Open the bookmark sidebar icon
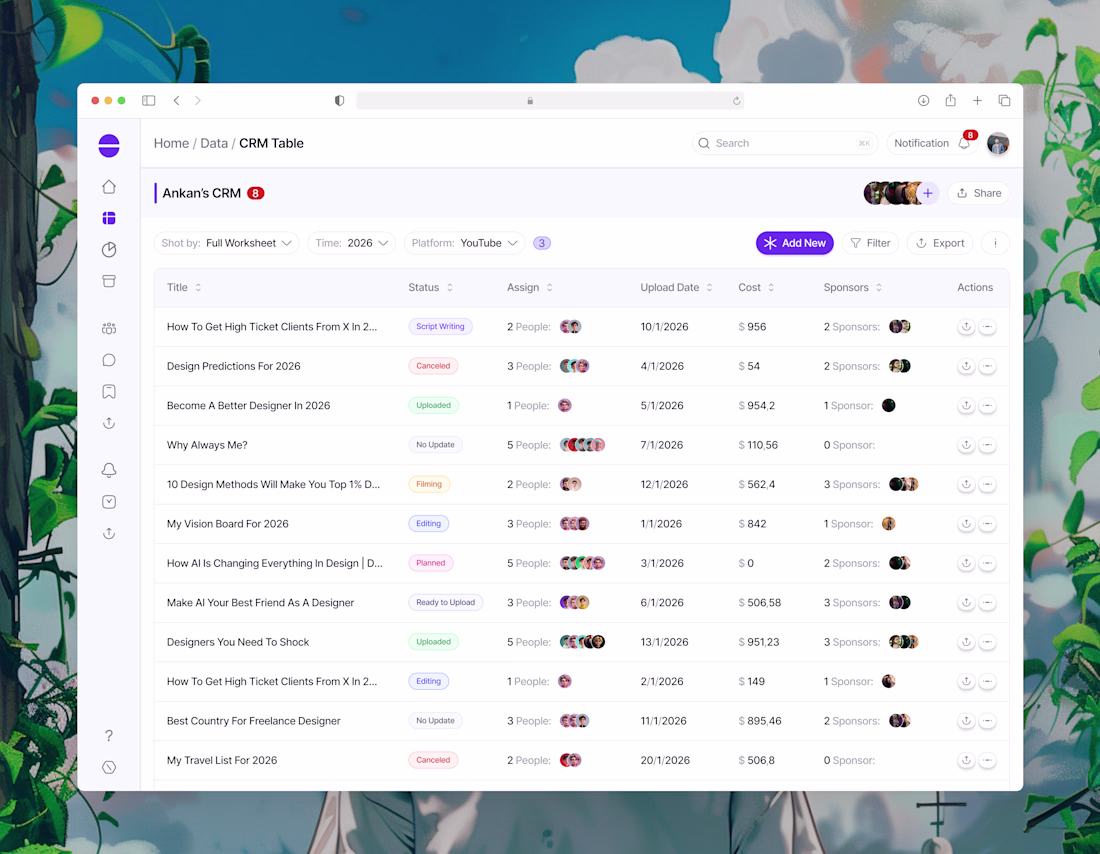 click(x=109, y=392)
